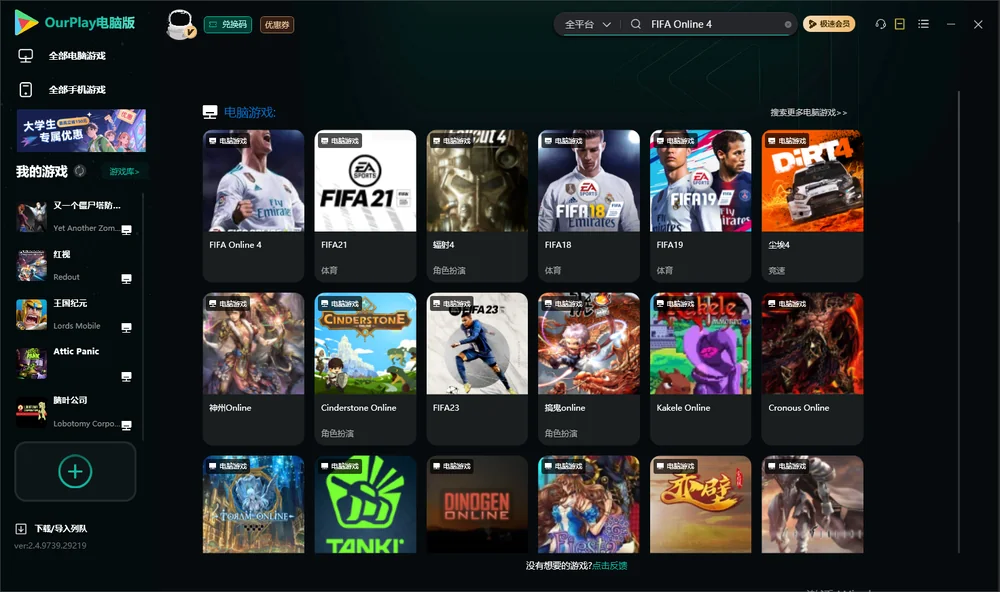
Task: Open the 搞鬼online game card
Action: pos(589,369)
